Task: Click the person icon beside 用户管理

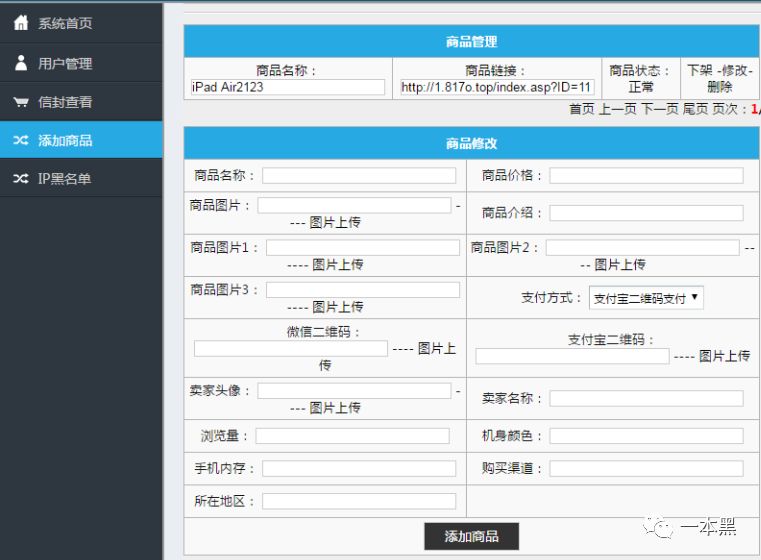Action: point(21,63)
